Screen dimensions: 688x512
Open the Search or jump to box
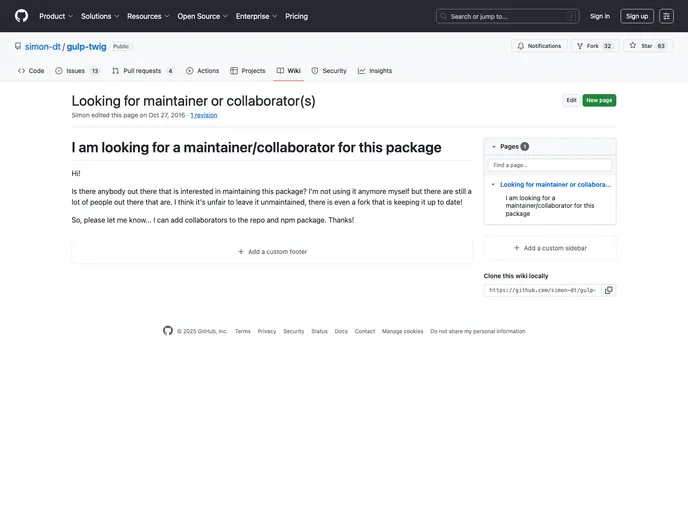[x=507, y=16]
